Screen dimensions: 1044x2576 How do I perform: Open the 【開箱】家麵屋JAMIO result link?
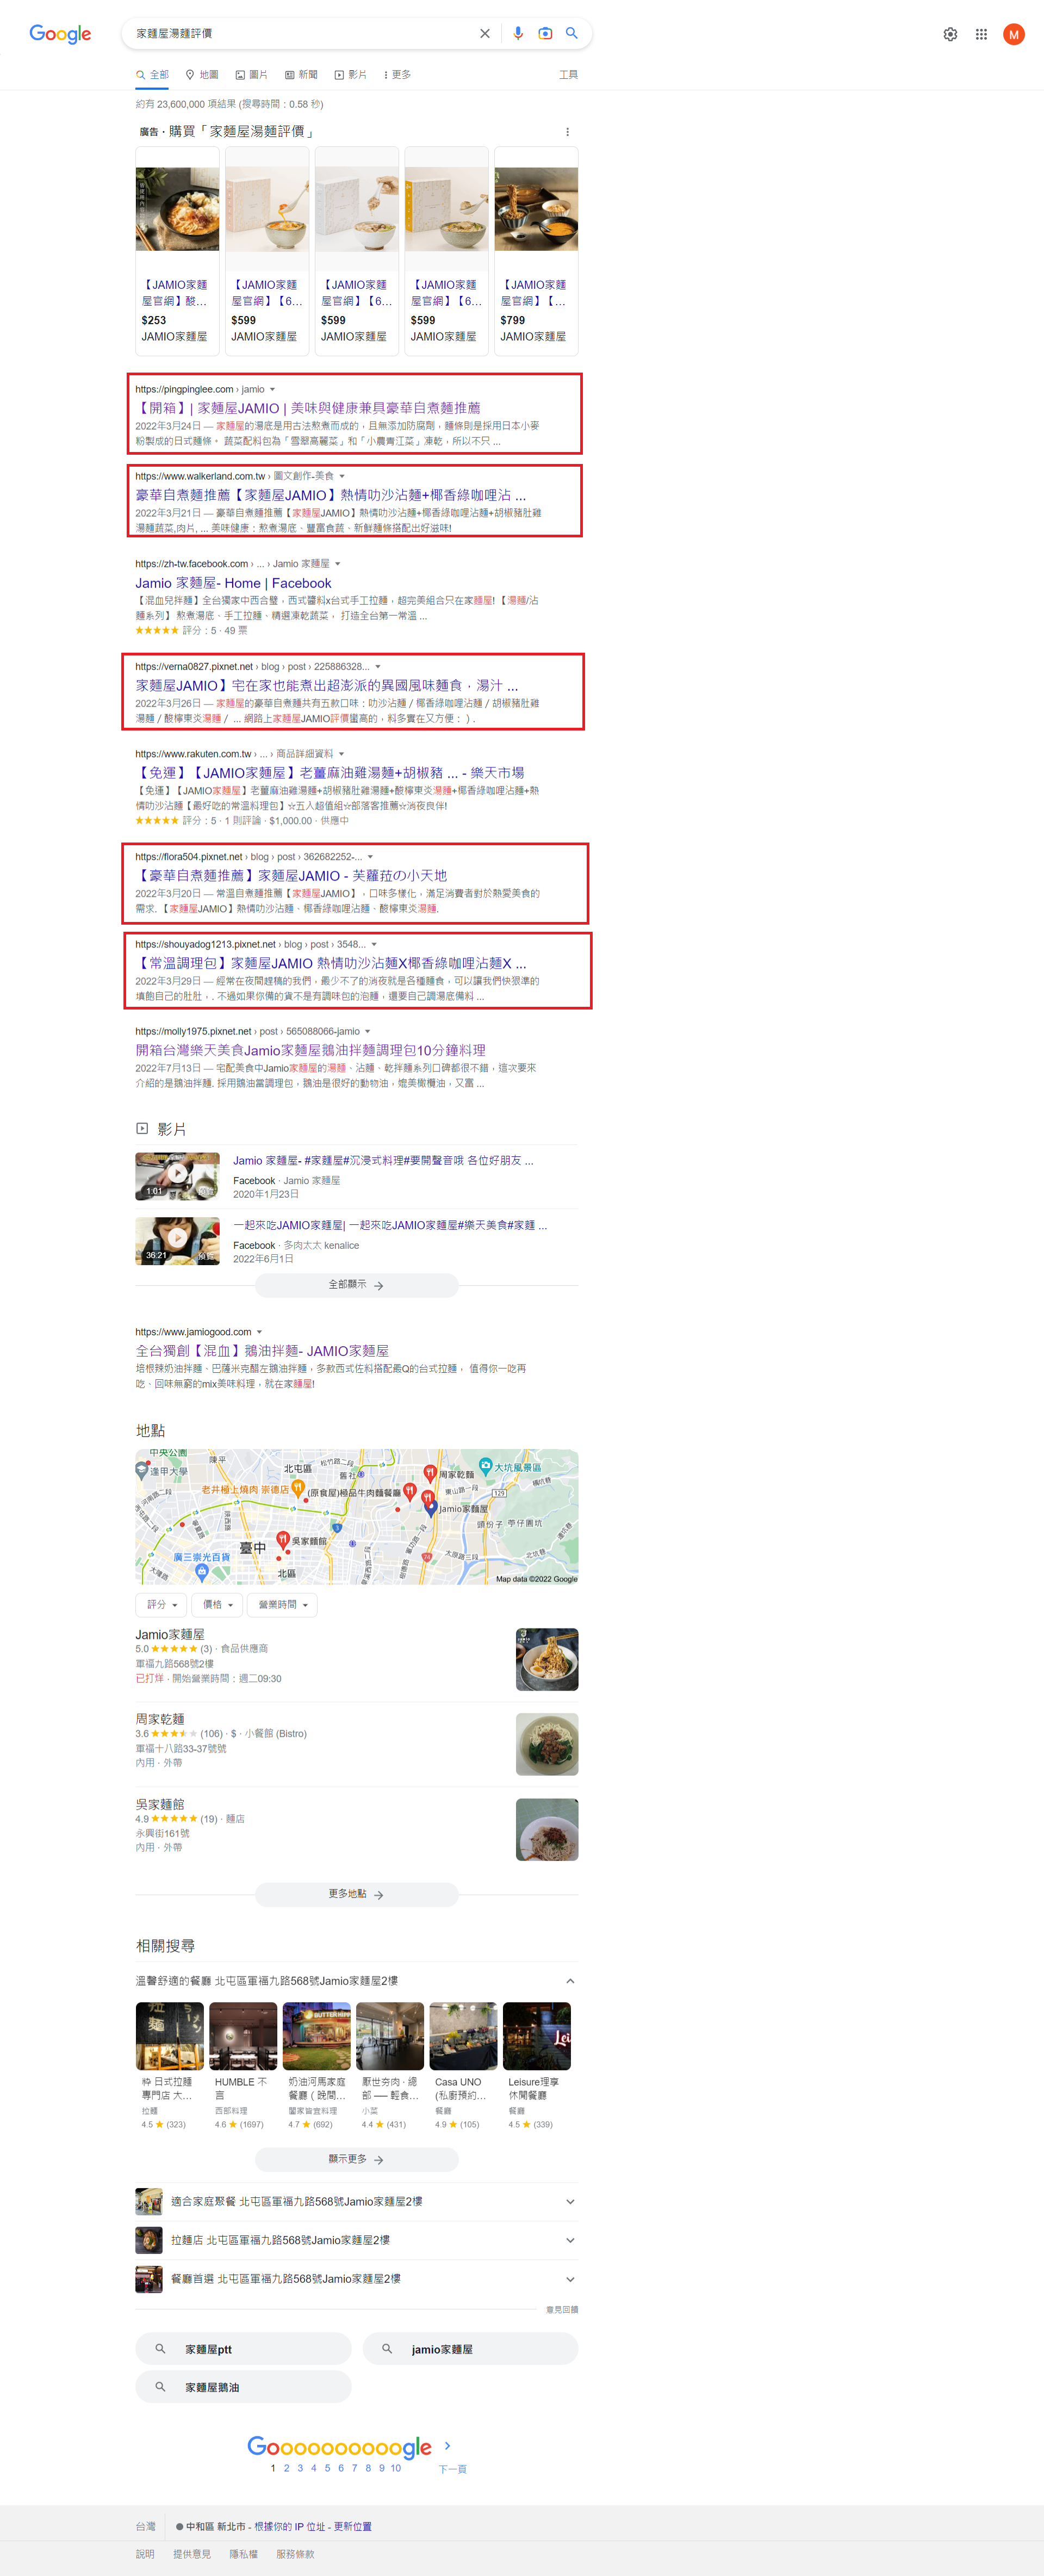pos(308,408)
